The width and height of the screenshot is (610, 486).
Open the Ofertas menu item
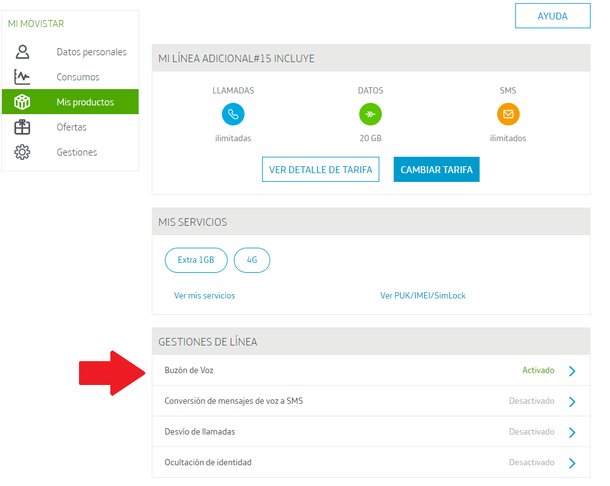(72, 127)
